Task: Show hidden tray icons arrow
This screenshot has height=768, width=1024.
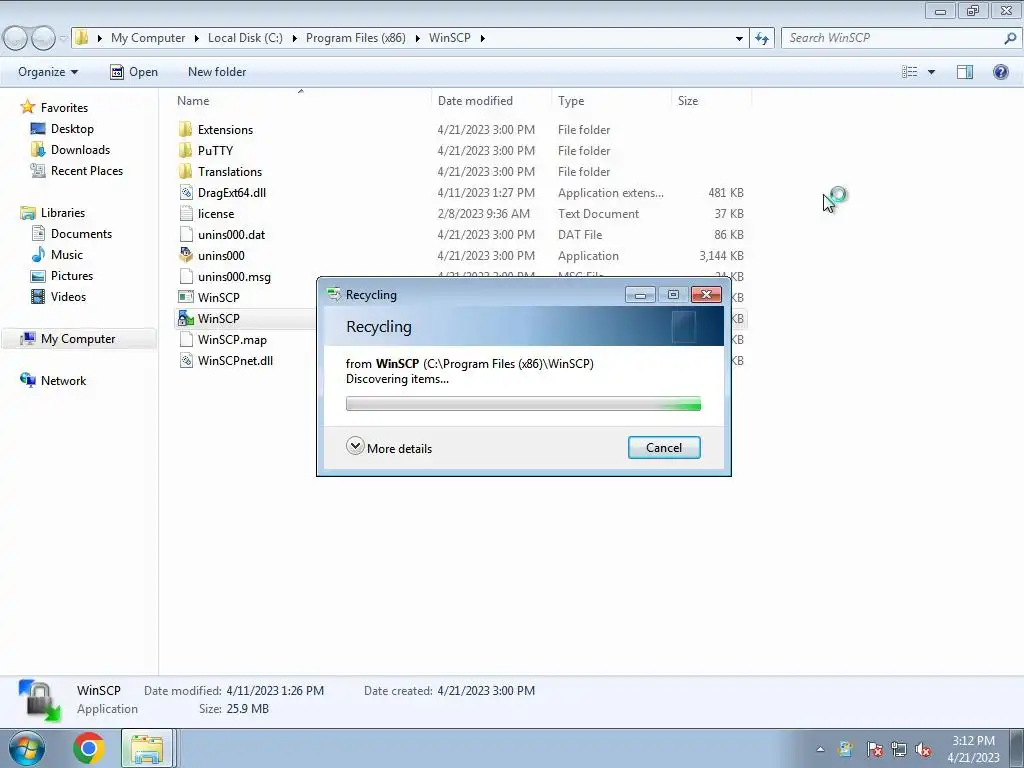Action: coord(820,749)
